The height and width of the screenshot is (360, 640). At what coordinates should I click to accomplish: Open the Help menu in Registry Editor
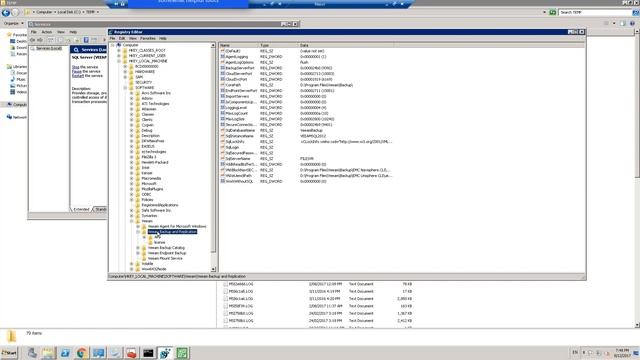pyautogui.click(x=163, y=38)
